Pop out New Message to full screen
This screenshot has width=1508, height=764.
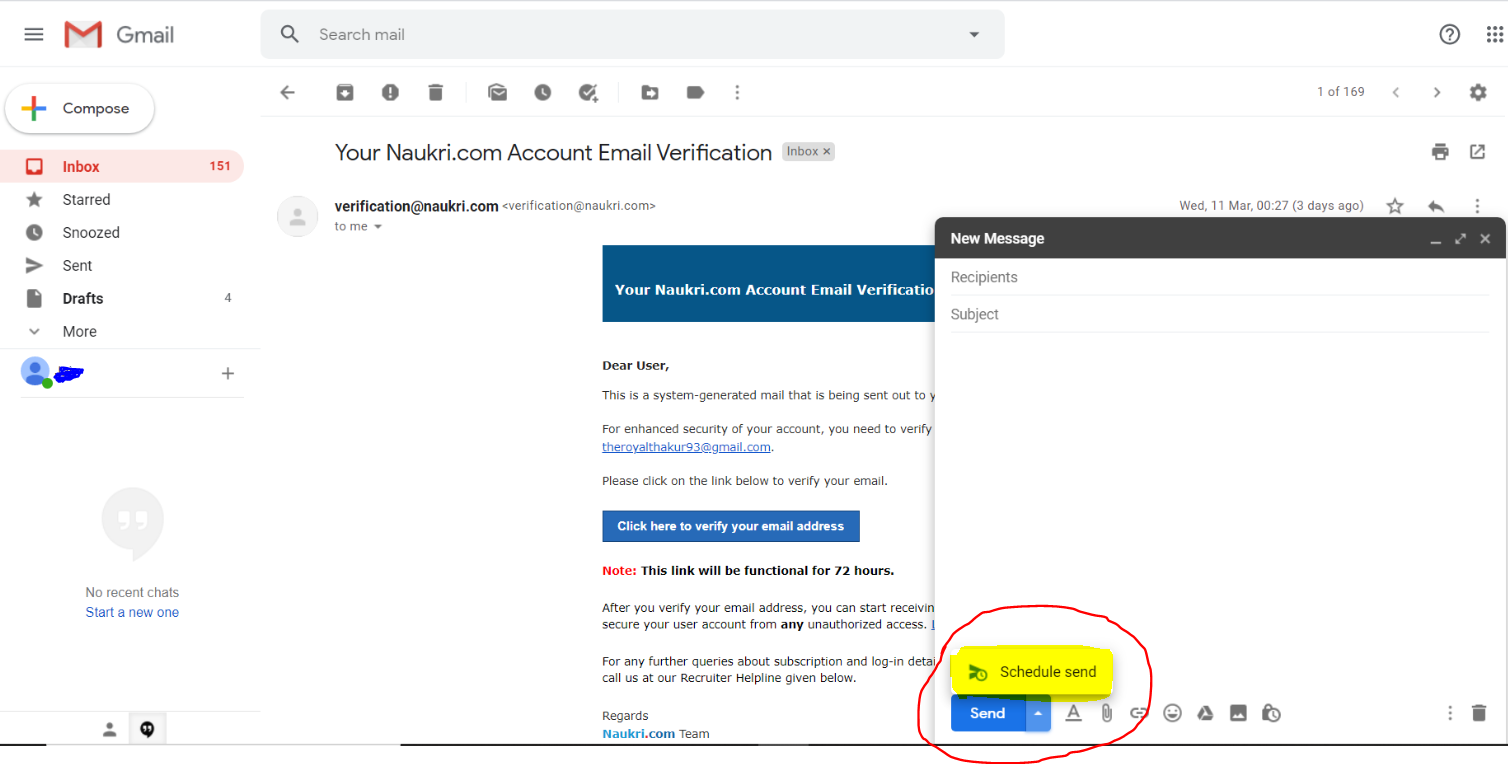pos(1460,239)
